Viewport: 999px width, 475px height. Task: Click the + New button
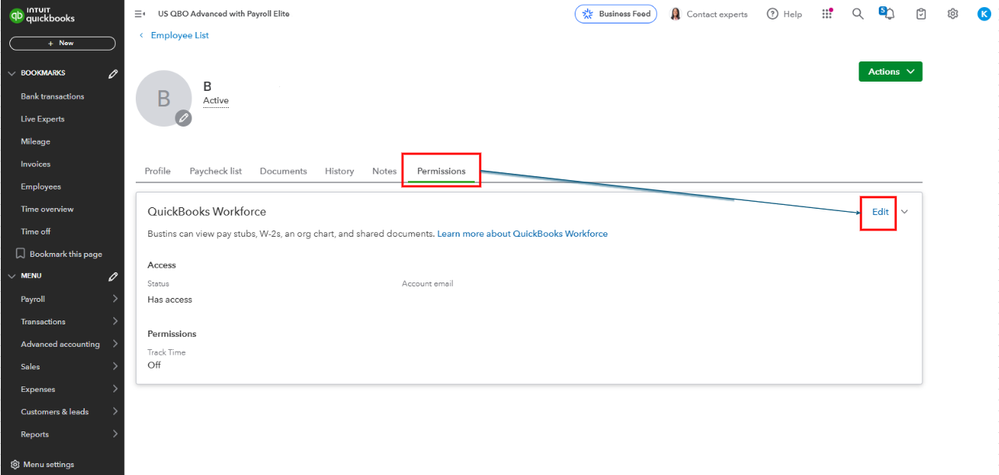pos(62,43)
